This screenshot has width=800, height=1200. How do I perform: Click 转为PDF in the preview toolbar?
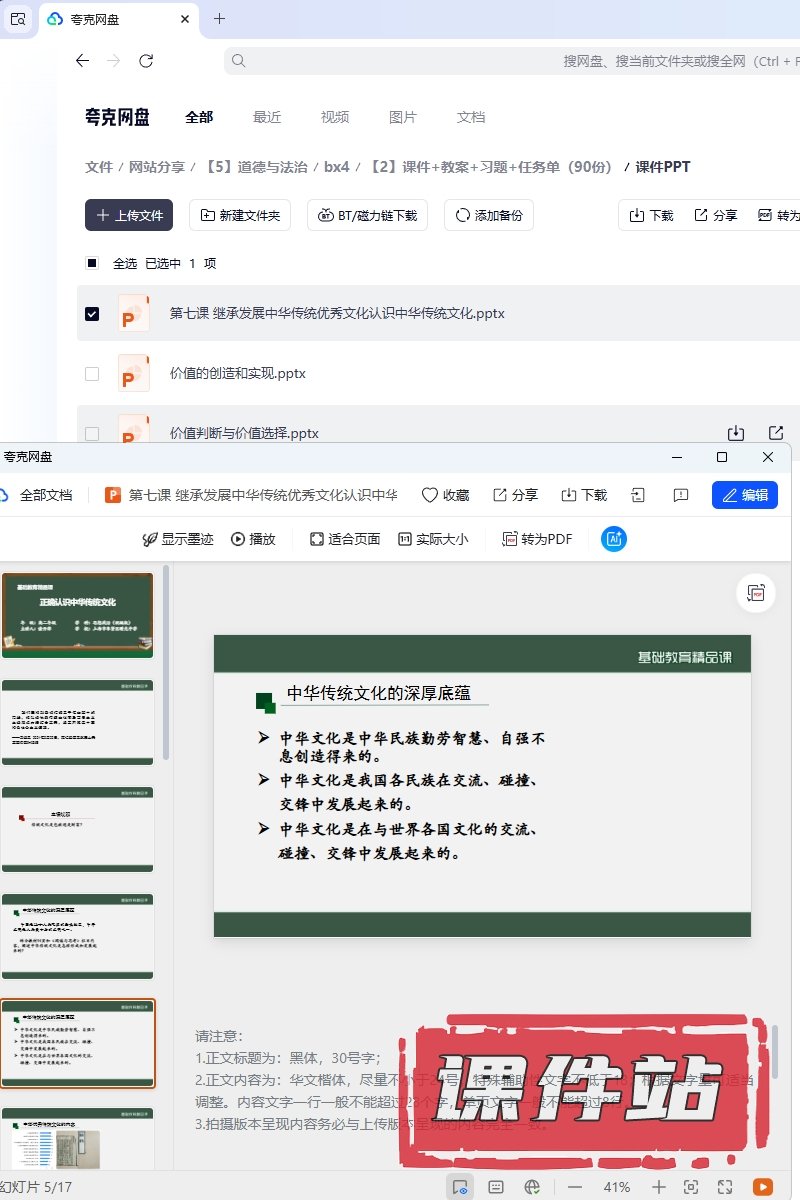[x=537, y=539]
